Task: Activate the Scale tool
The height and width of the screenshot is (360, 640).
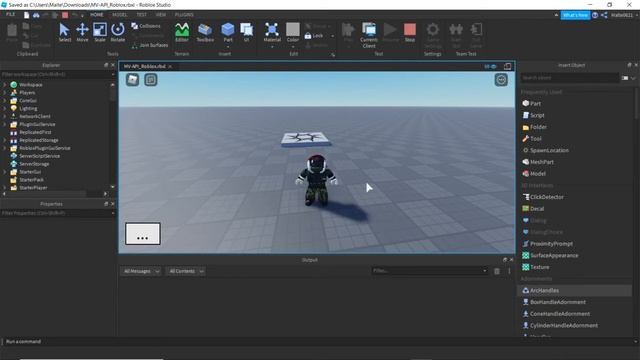Action: click(100, 32)
